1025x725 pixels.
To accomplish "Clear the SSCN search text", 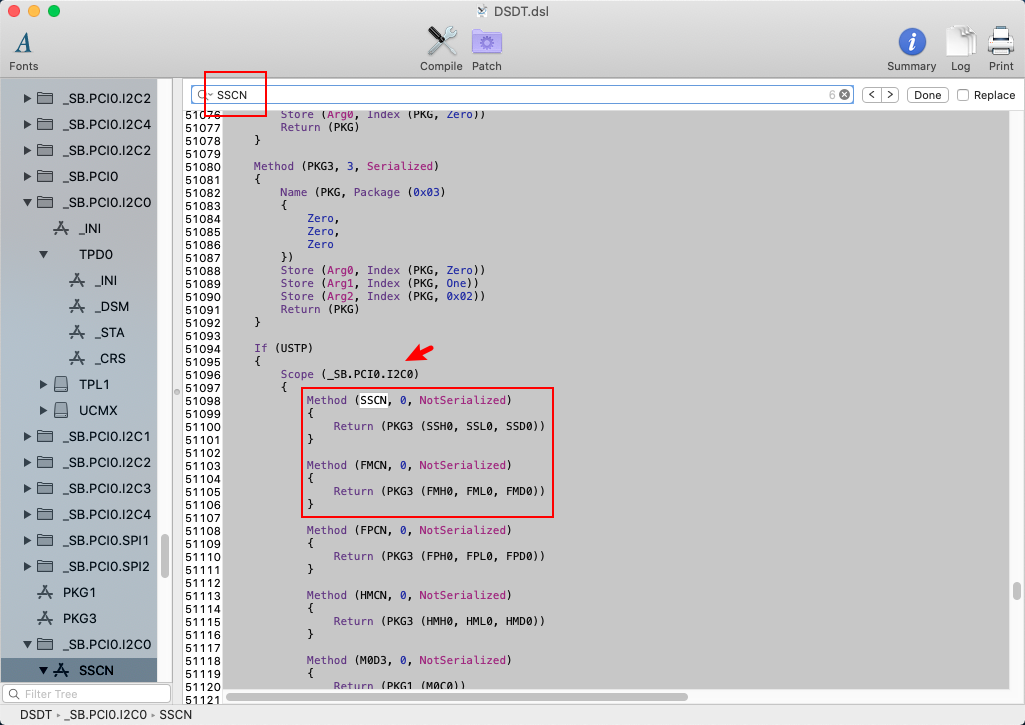I will tap(845, 95).
